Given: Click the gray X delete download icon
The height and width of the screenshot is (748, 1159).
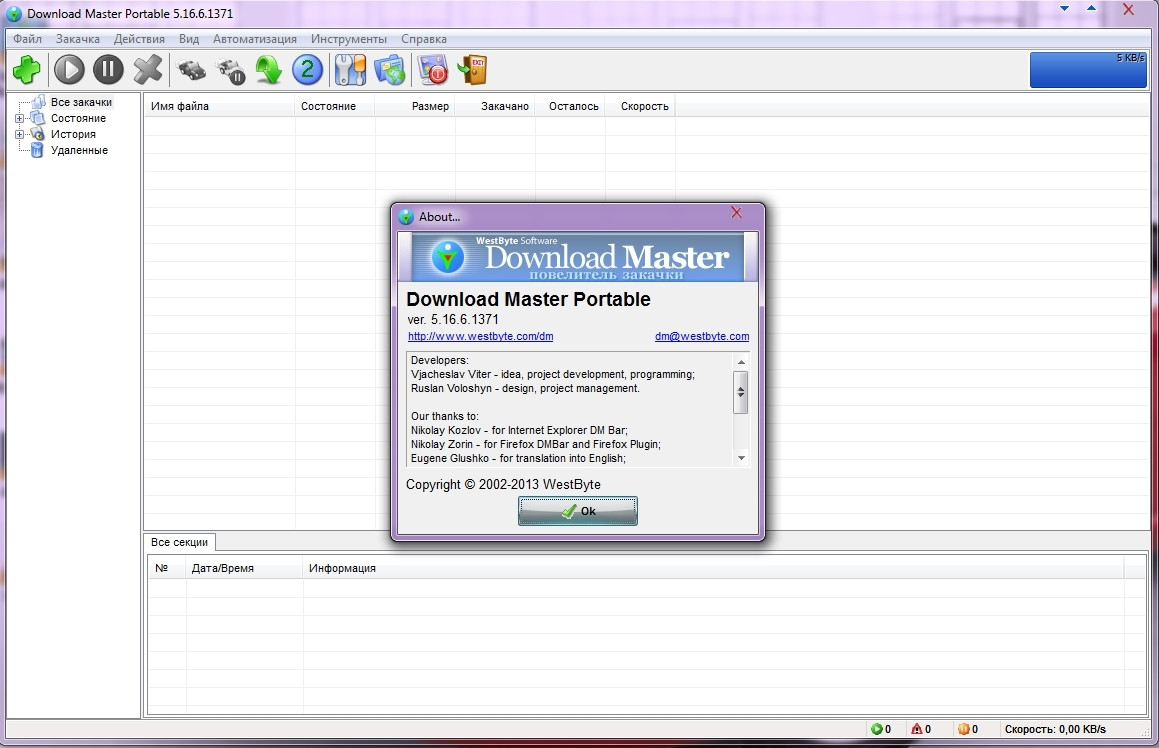Looking at the screenshot, I should point(148,70).
